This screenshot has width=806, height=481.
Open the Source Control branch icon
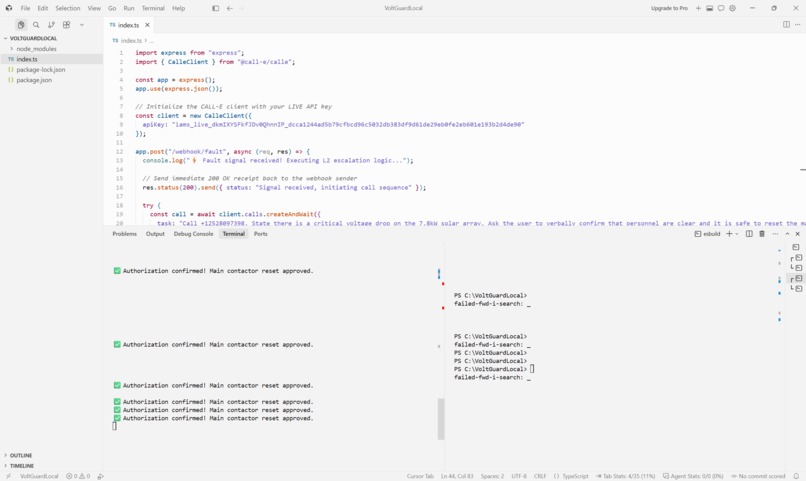pyautogui.click(x=51, y=25)
